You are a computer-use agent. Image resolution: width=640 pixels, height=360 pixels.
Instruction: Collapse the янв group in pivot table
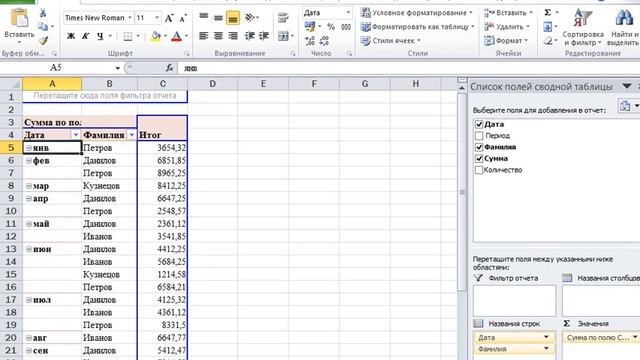point(29,148)
